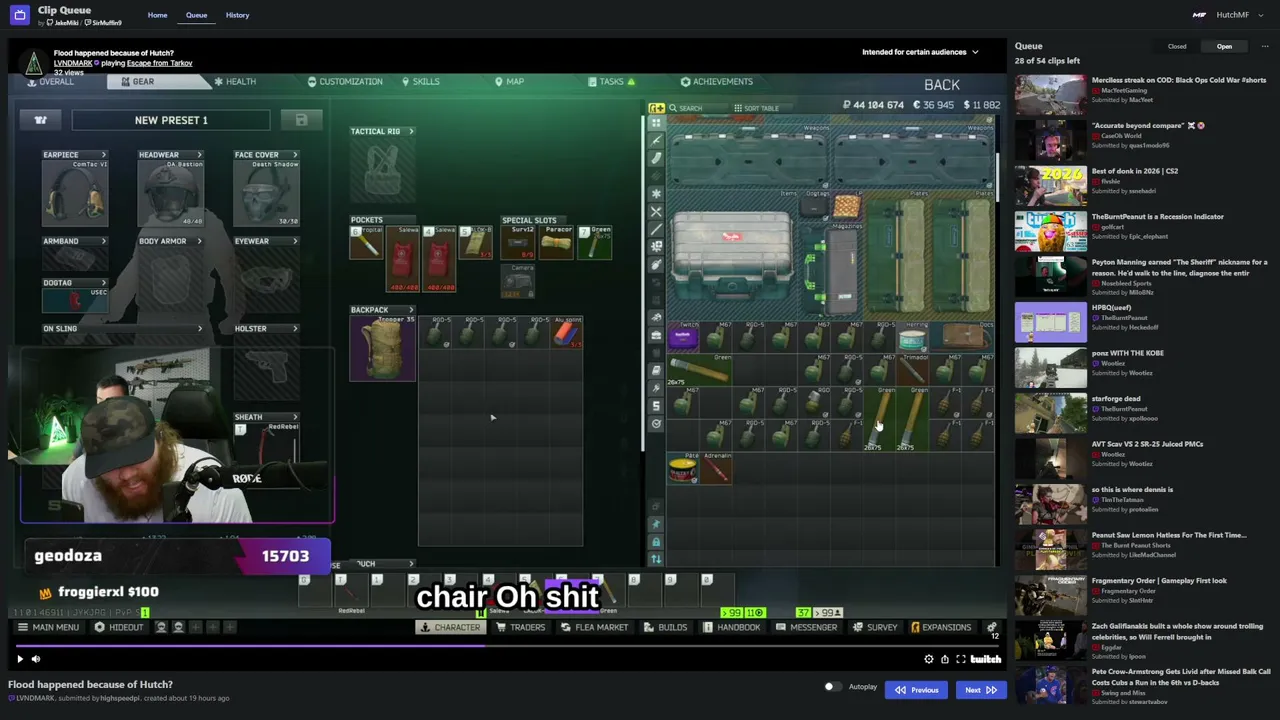
Task: Visit the JakeMiki profile link
Action: (x=64, y=22)
